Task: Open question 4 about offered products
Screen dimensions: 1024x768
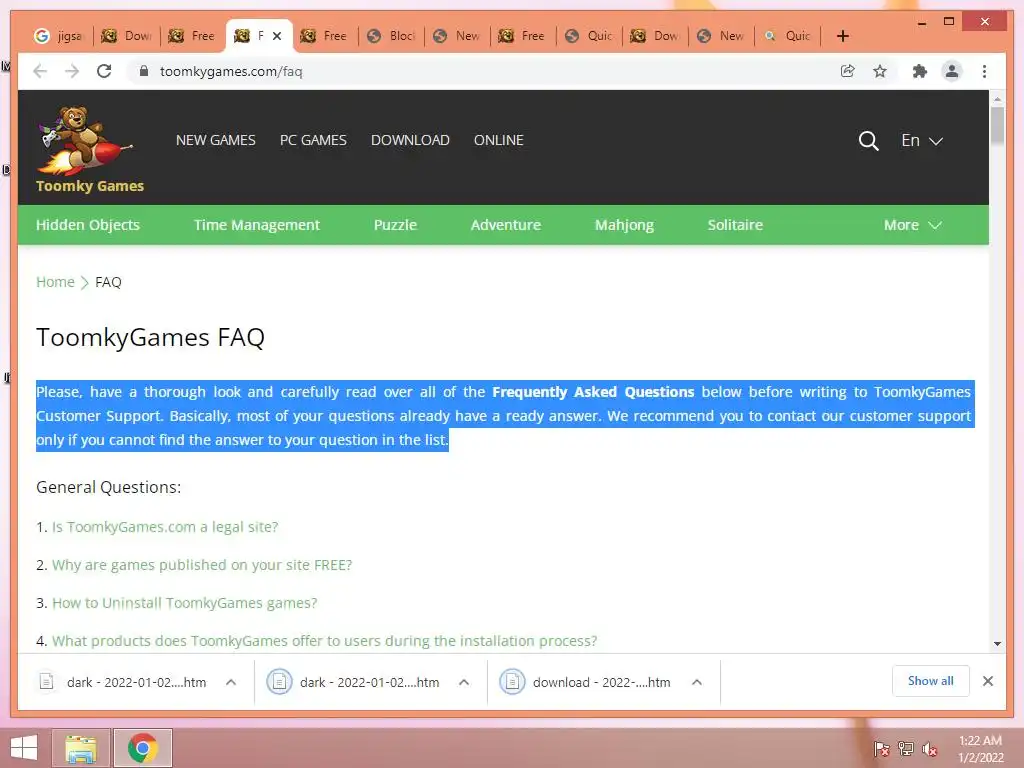Action: [324, 641]
